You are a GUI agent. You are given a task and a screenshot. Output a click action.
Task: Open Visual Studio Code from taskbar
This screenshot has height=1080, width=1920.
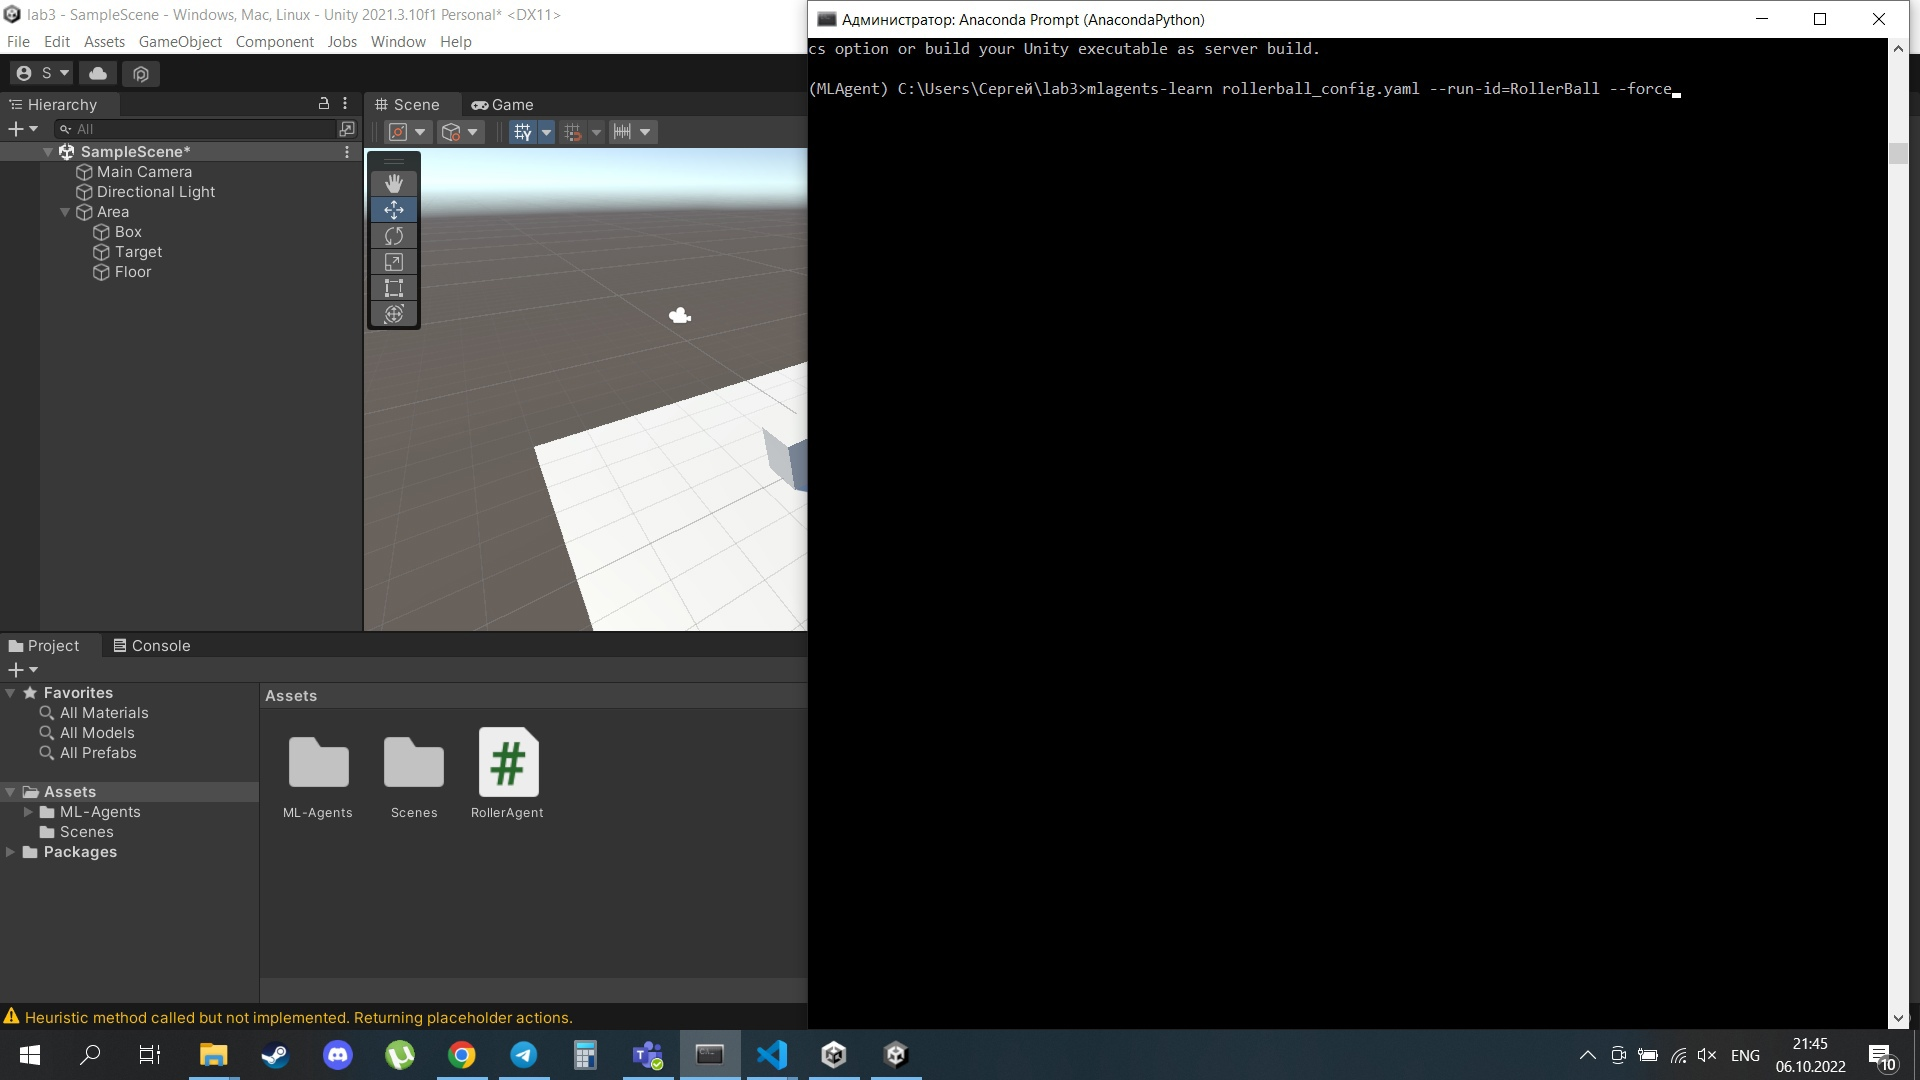coord(772,1054)
